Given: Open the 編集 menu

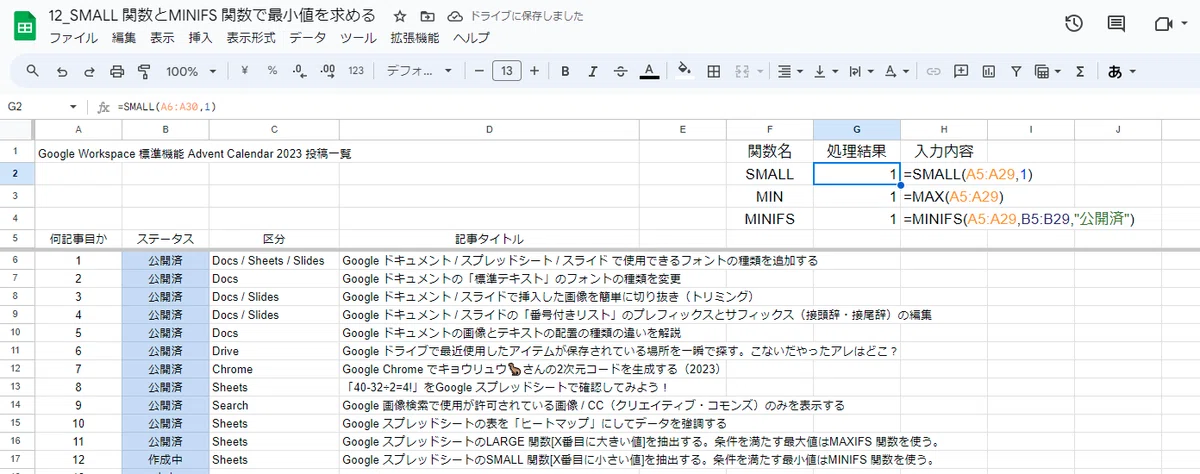Looking at the screenshot, I should pyautogui.click(x=124, y=38).
